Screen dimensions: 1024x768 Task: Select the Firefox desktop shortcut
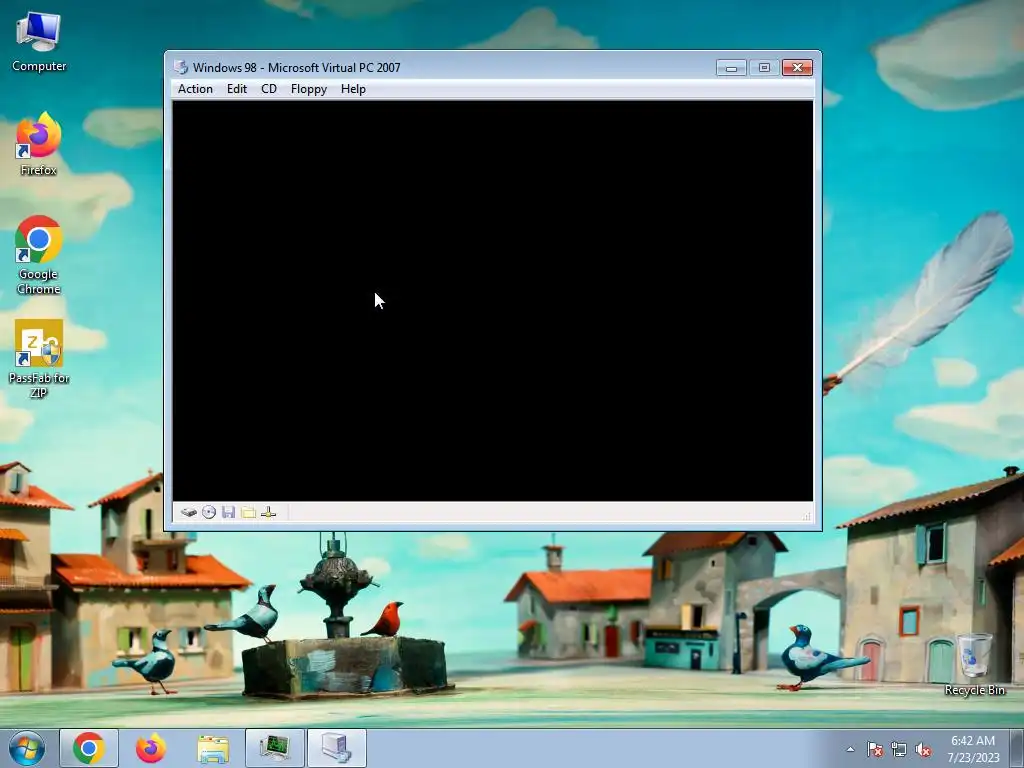coord(39,144)
